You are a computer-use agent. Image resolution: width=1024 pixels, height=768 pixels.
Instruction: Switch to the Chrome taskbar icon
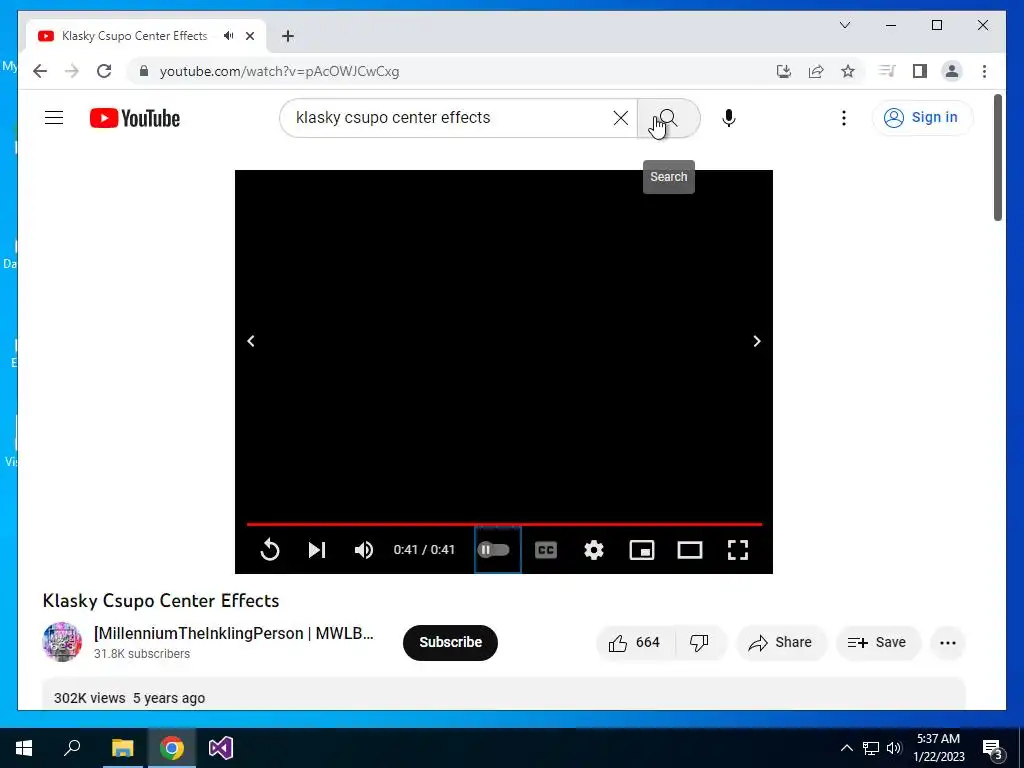click(172, 748)
